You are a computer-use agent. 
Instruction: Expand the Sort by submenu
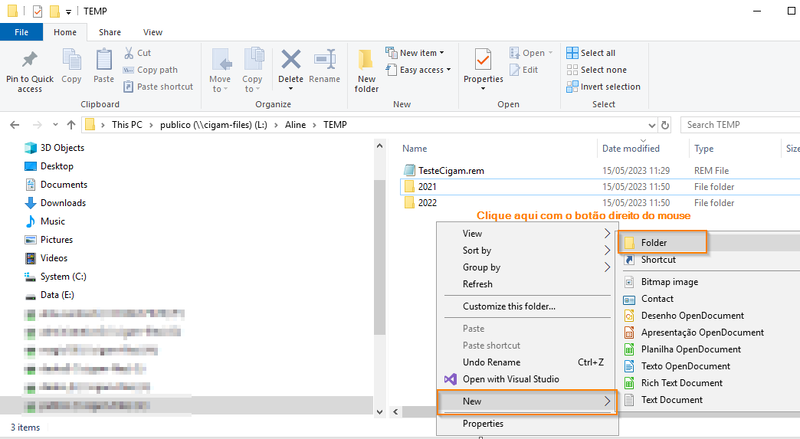[527, 251]
